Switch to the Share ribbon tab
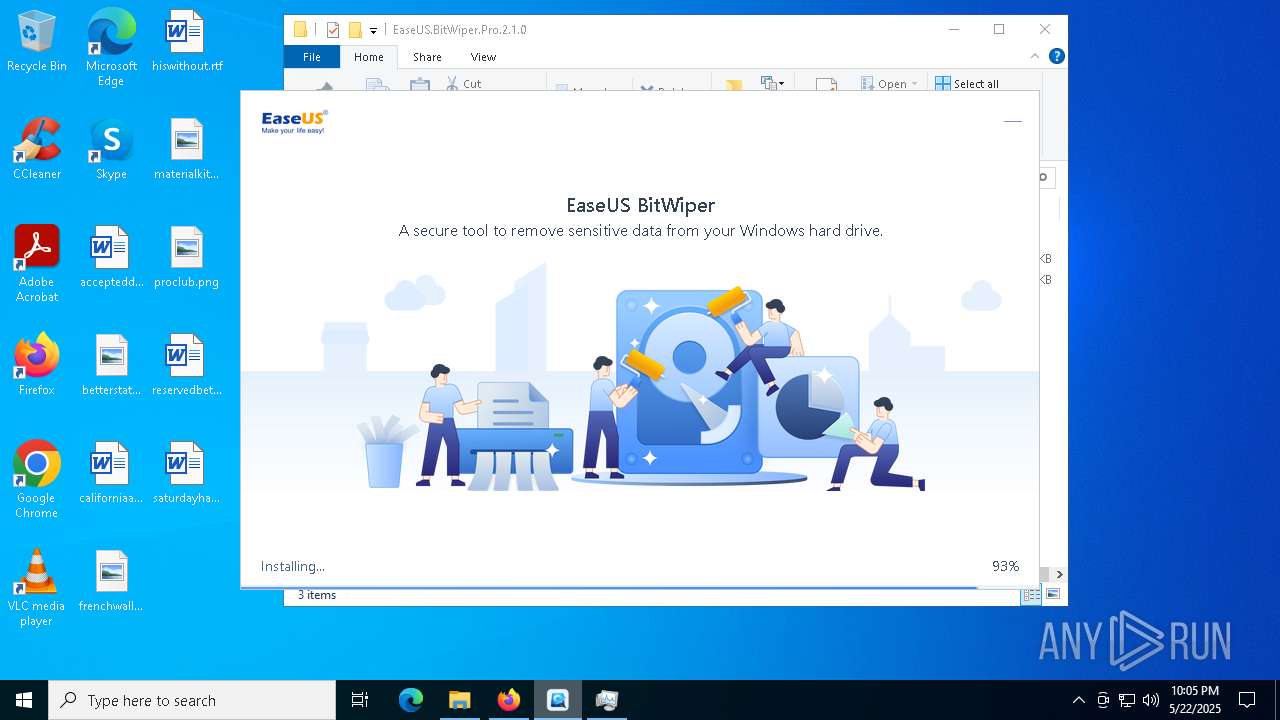1280x720 pixels. point(427,57)
